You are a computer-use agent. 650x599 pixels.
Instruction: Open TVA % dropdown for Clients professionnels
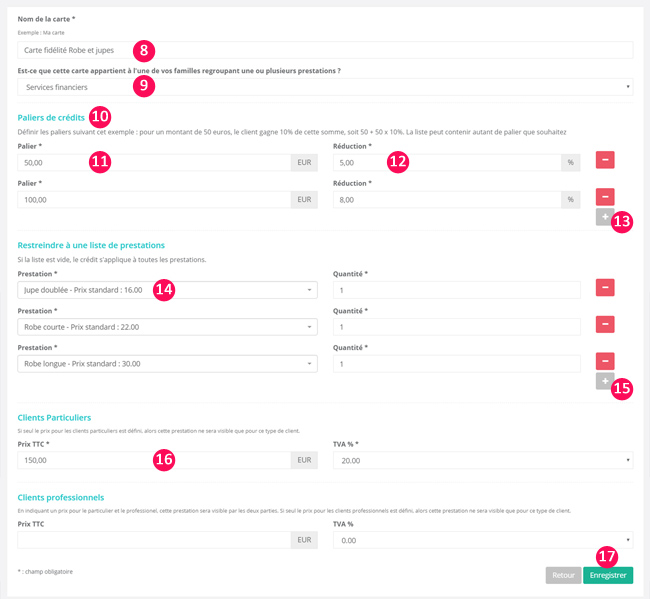pyautogui.click(x=482, y=539)
